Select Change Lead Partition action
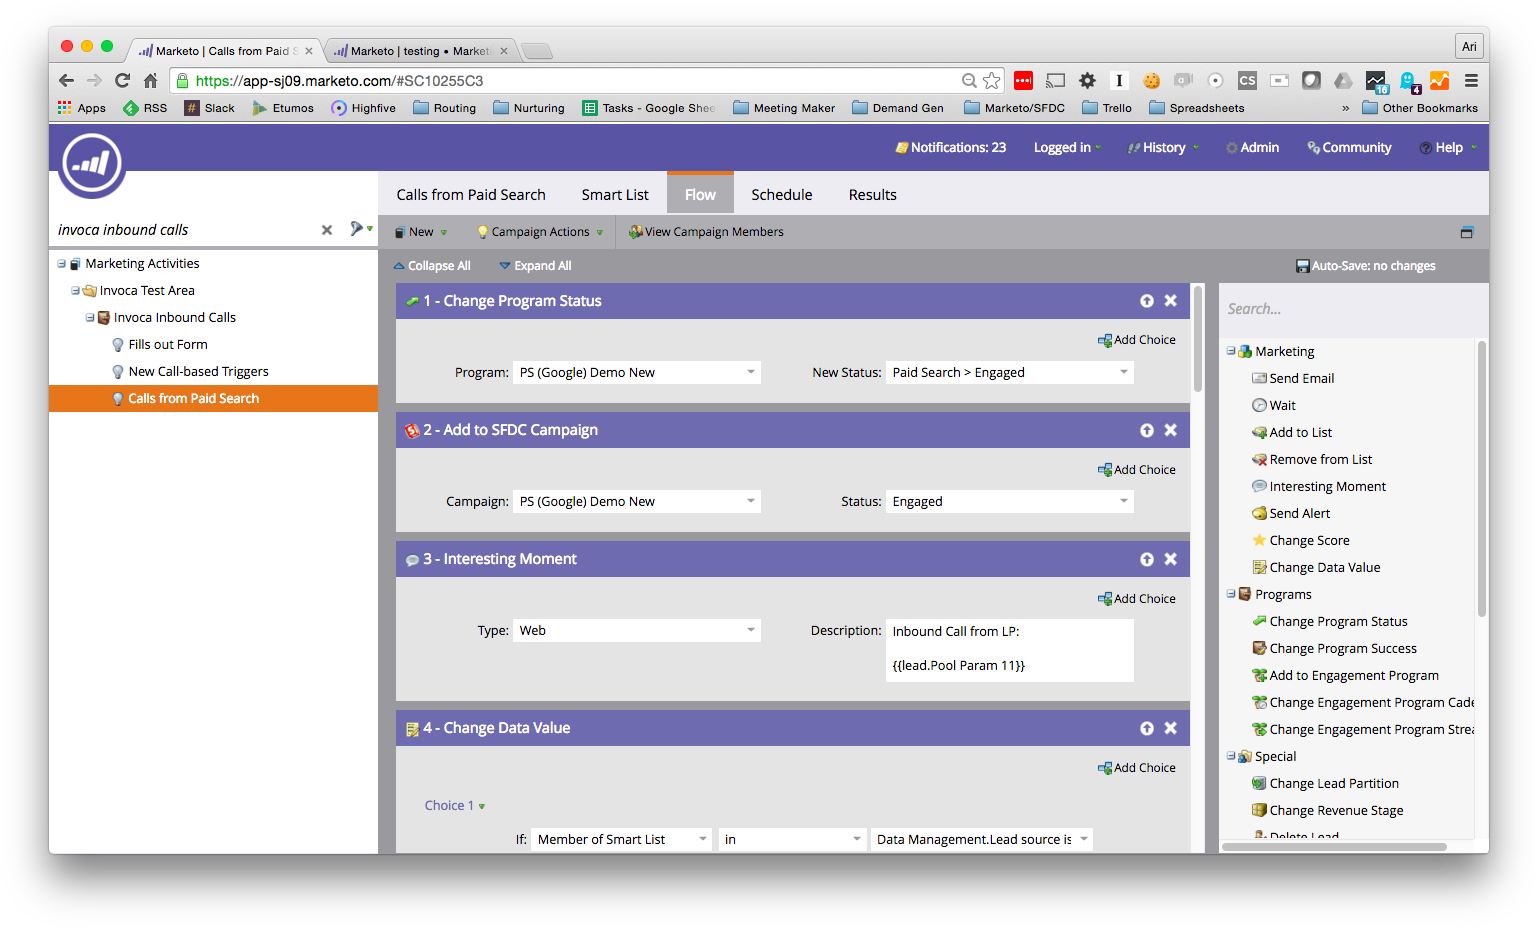 pyautogui.click(x=1326, y=783)
